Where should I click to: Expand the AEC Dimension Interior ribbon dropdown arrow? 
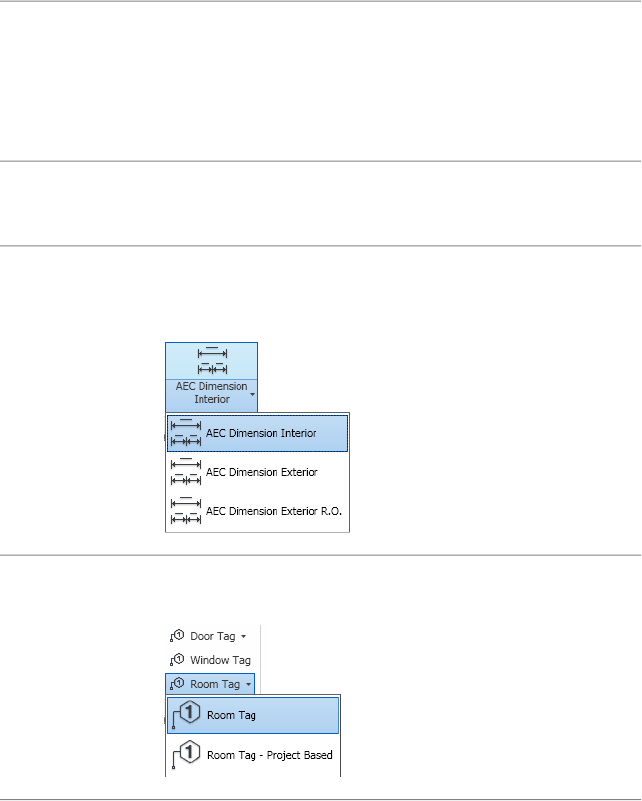252,394
